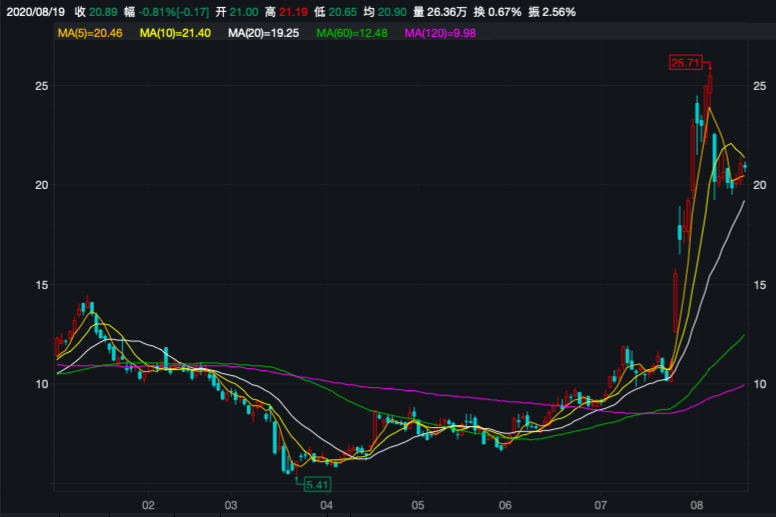The image size is (776, 517).
Task: Click the 25 price label on left axis
Action: tap(42, 86)
